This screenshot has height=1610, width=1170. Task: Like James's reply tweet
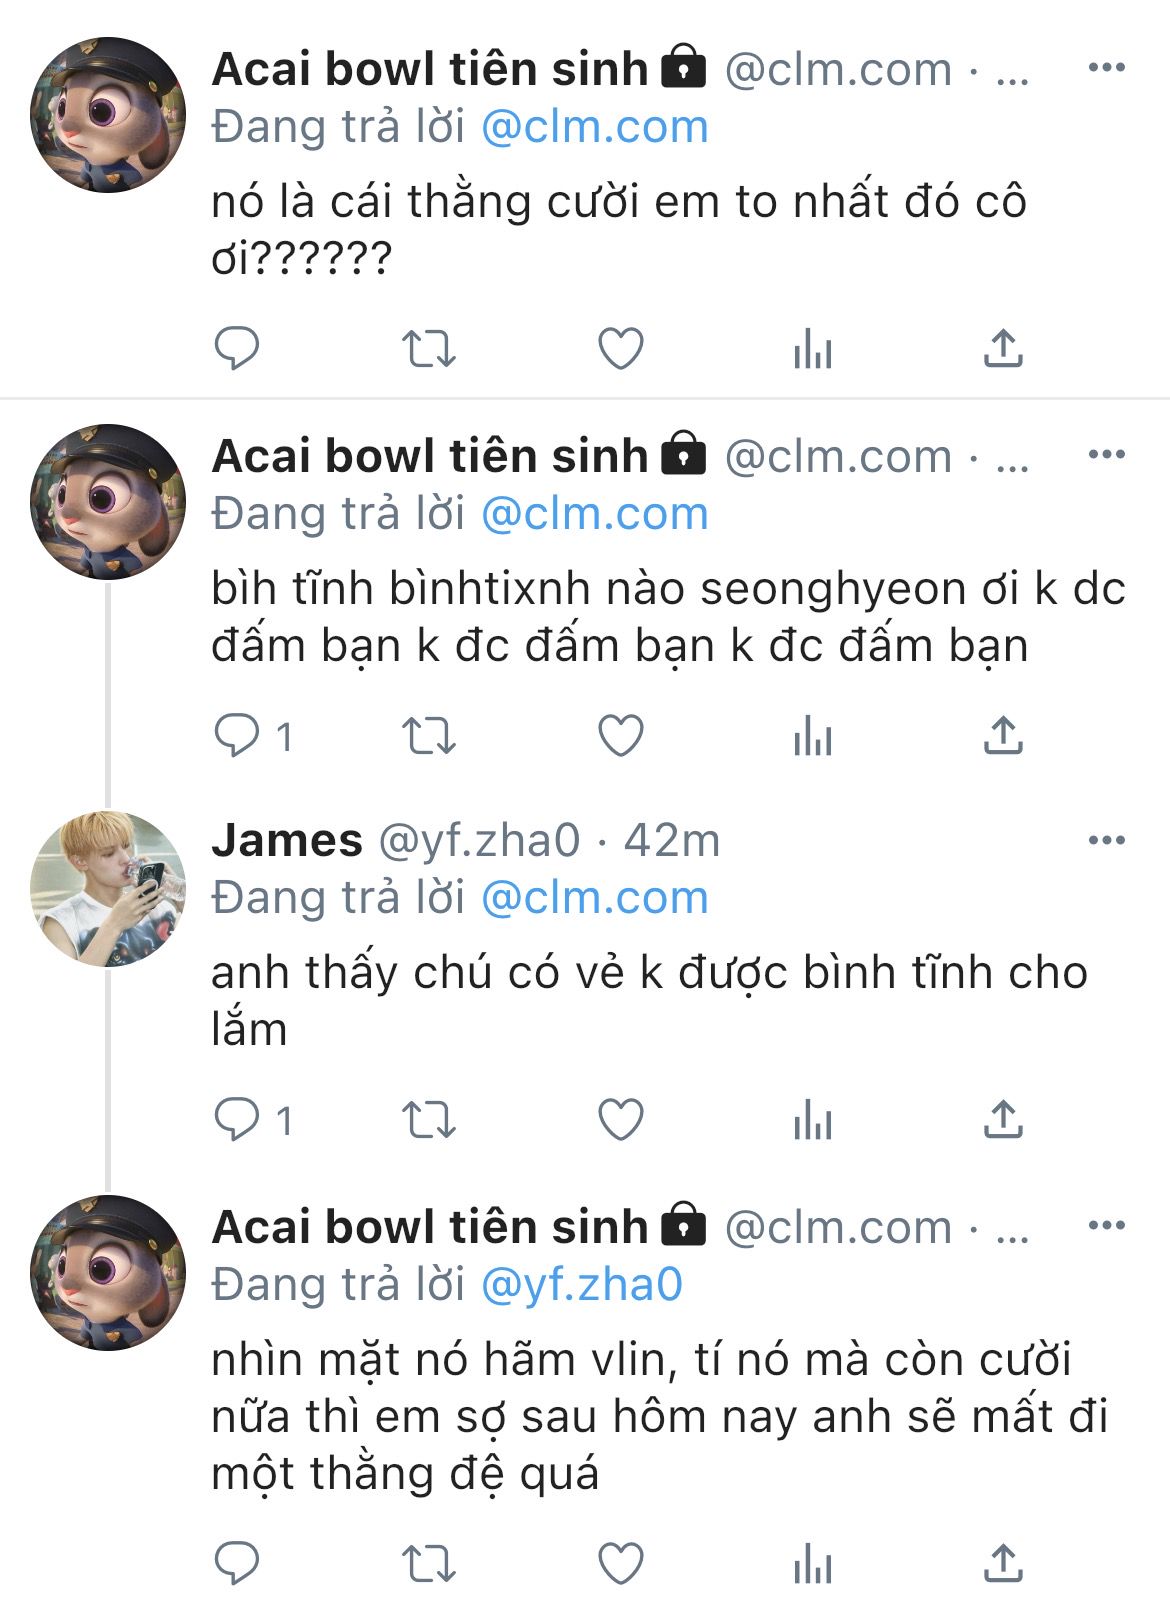point(620,1120)
